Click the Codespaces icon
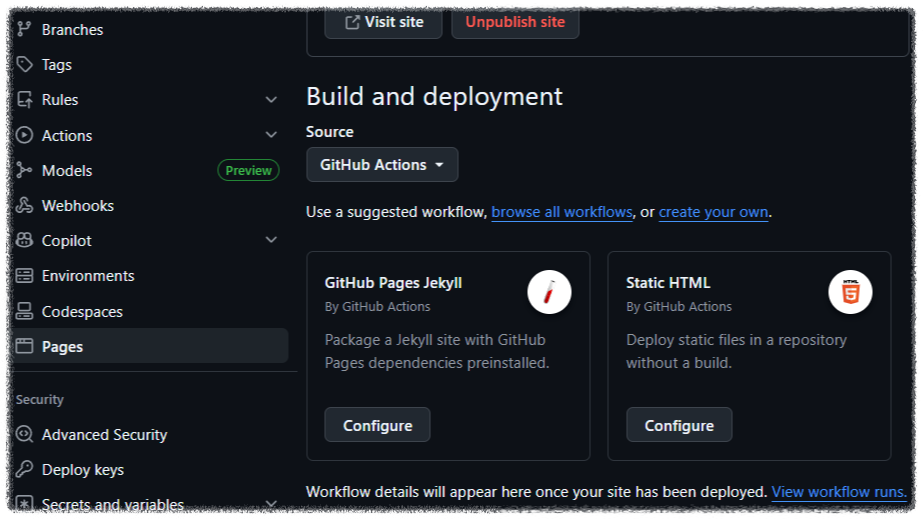 [x=24, y=311]
